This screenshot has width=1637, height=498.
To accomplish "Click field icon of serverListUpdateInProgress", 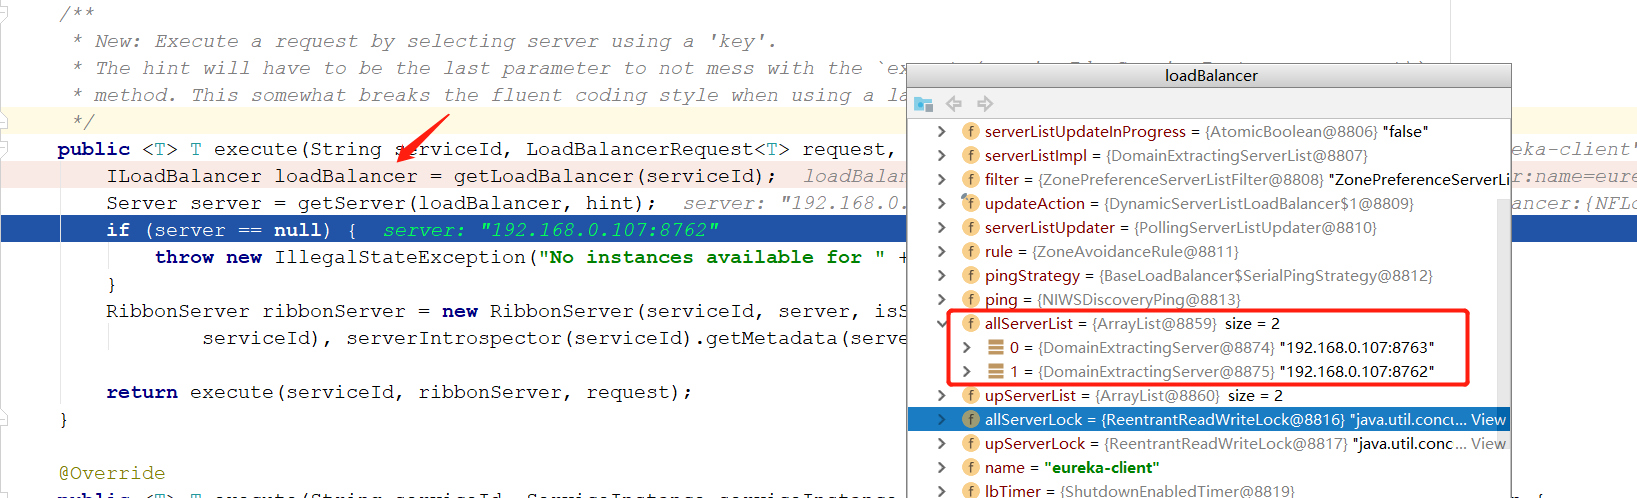I will click(970, 131).
